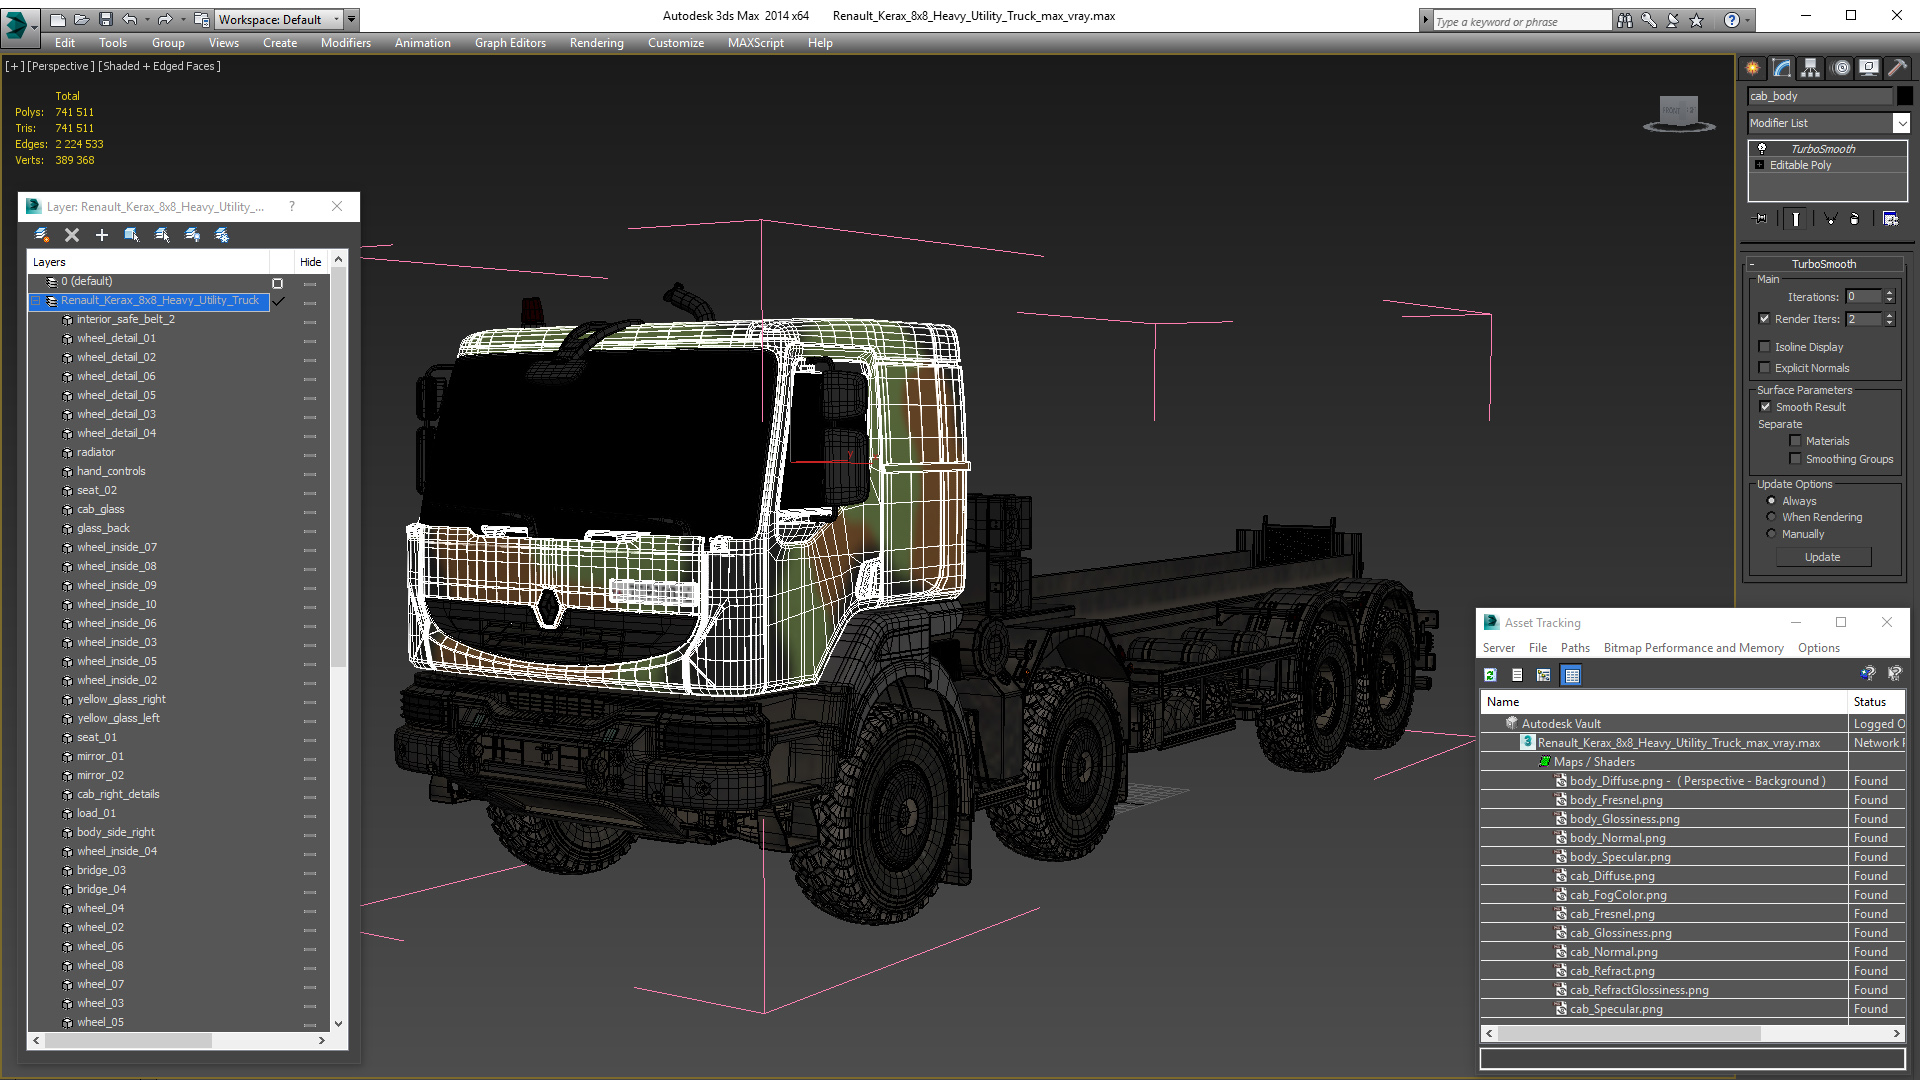
Task: Click the help question mark icon
Action: (1732, 20)
